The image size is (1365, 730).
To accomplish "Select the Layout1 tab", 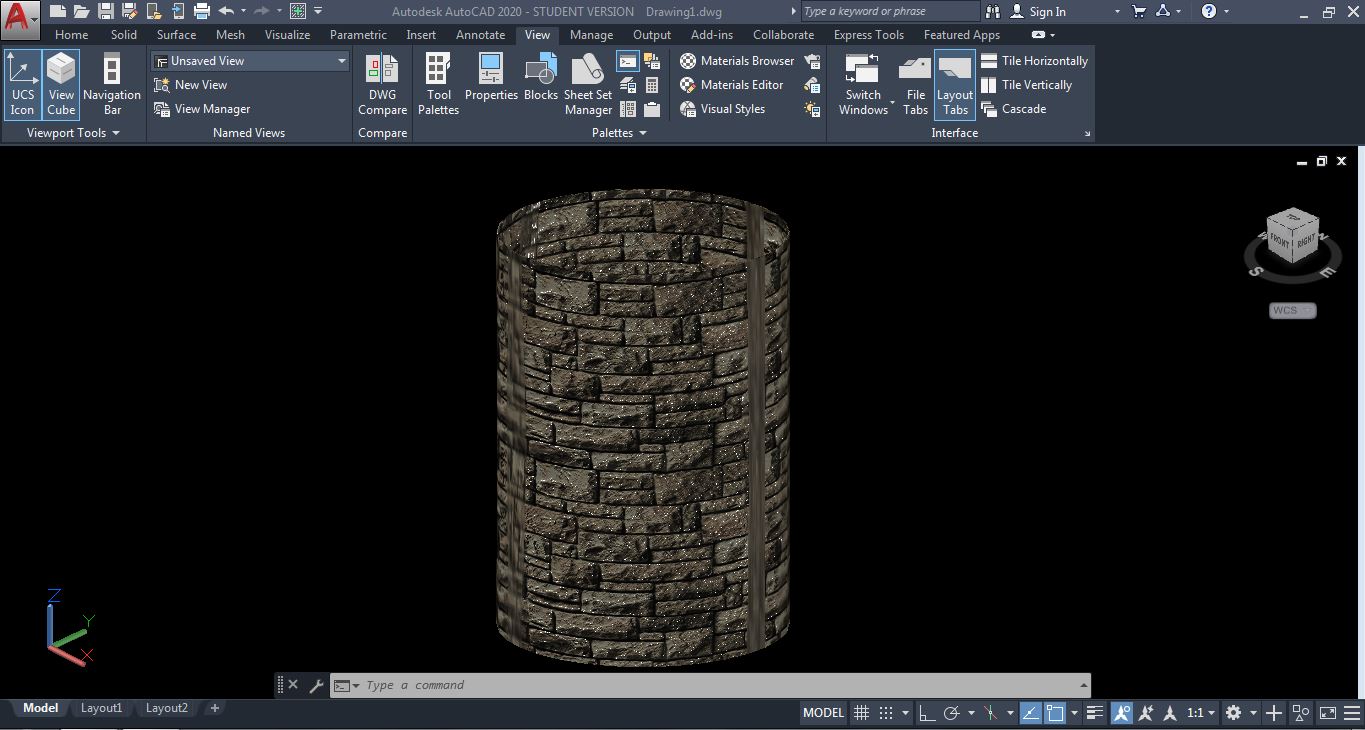I will [101, 708].
